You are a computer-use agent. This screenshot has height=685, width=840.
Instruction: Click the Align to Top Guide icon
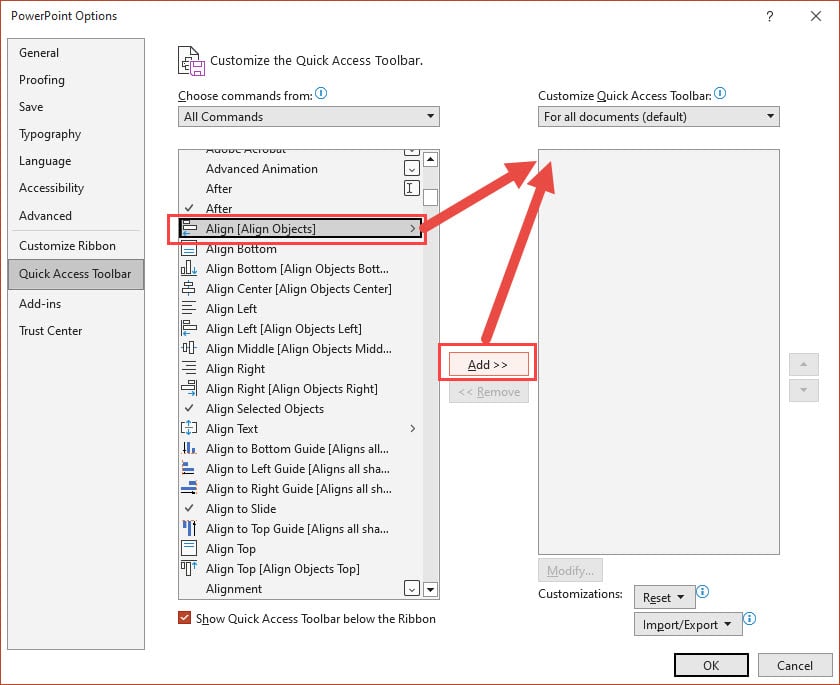tap(189, 528)
